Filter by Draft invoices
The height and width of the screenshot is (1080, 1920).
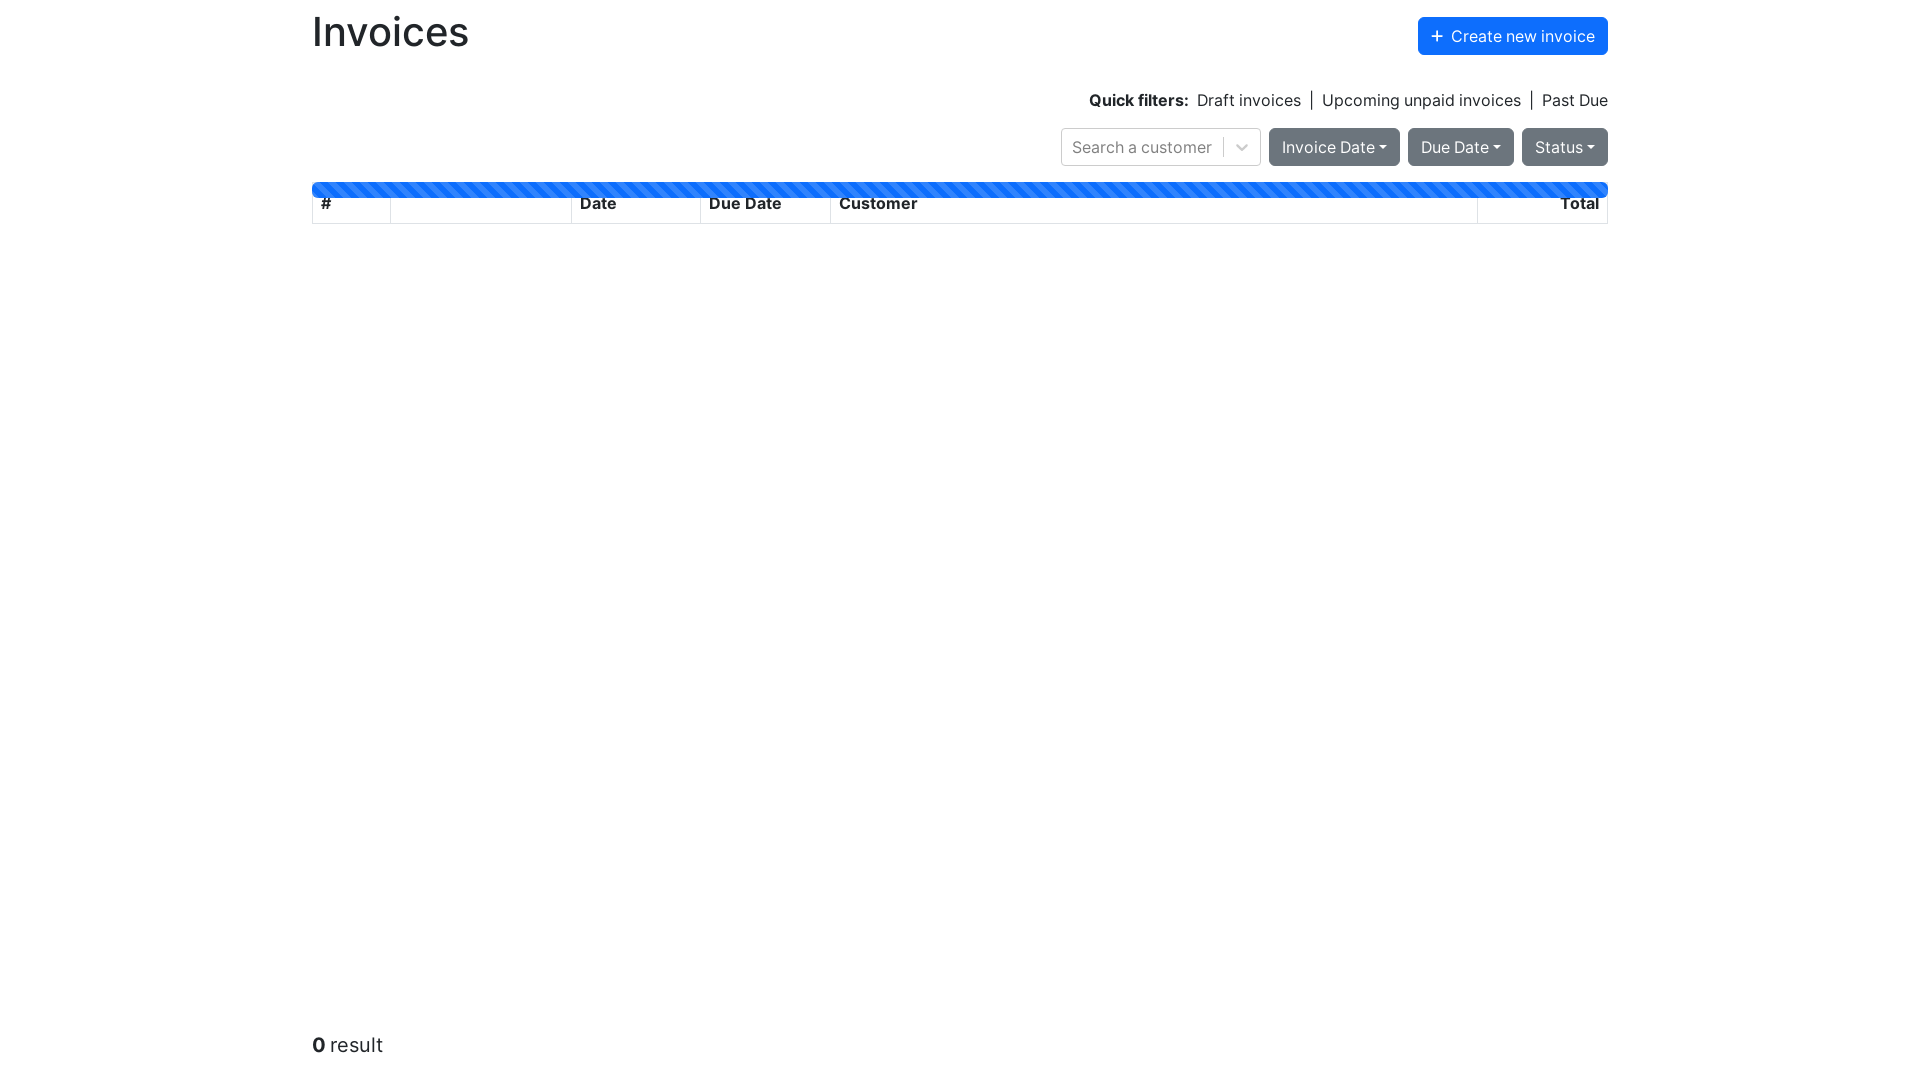tap(1248, 100)
